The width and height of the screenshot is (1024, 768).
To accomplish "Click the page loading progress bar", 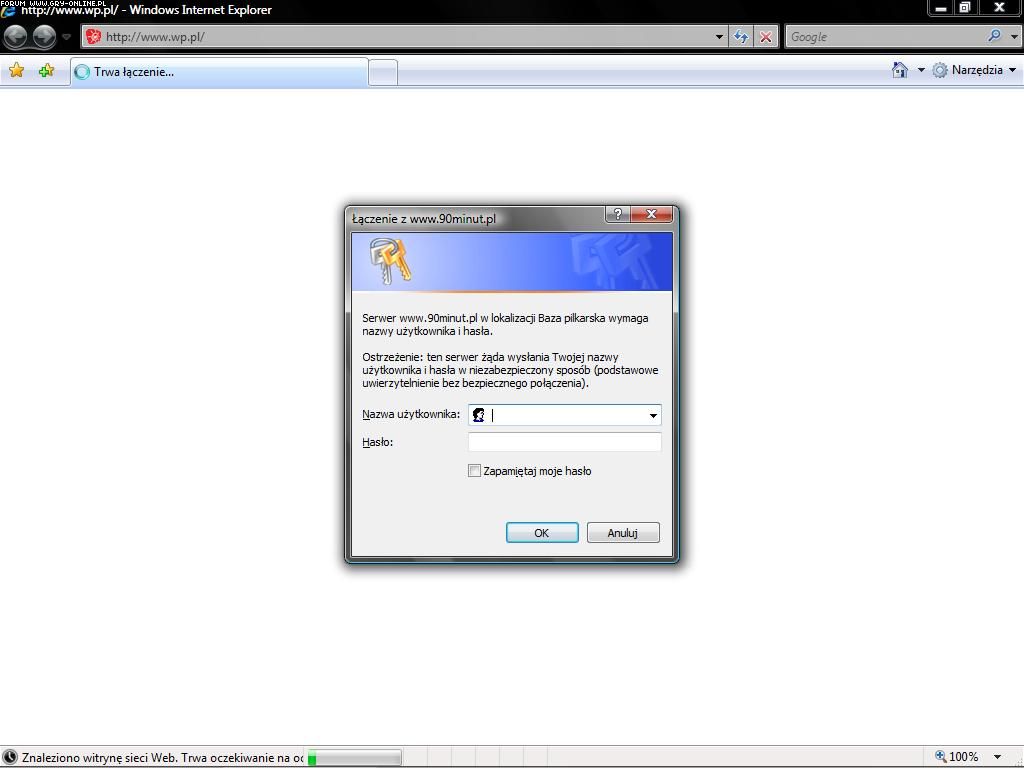I will tap(355, 758).
